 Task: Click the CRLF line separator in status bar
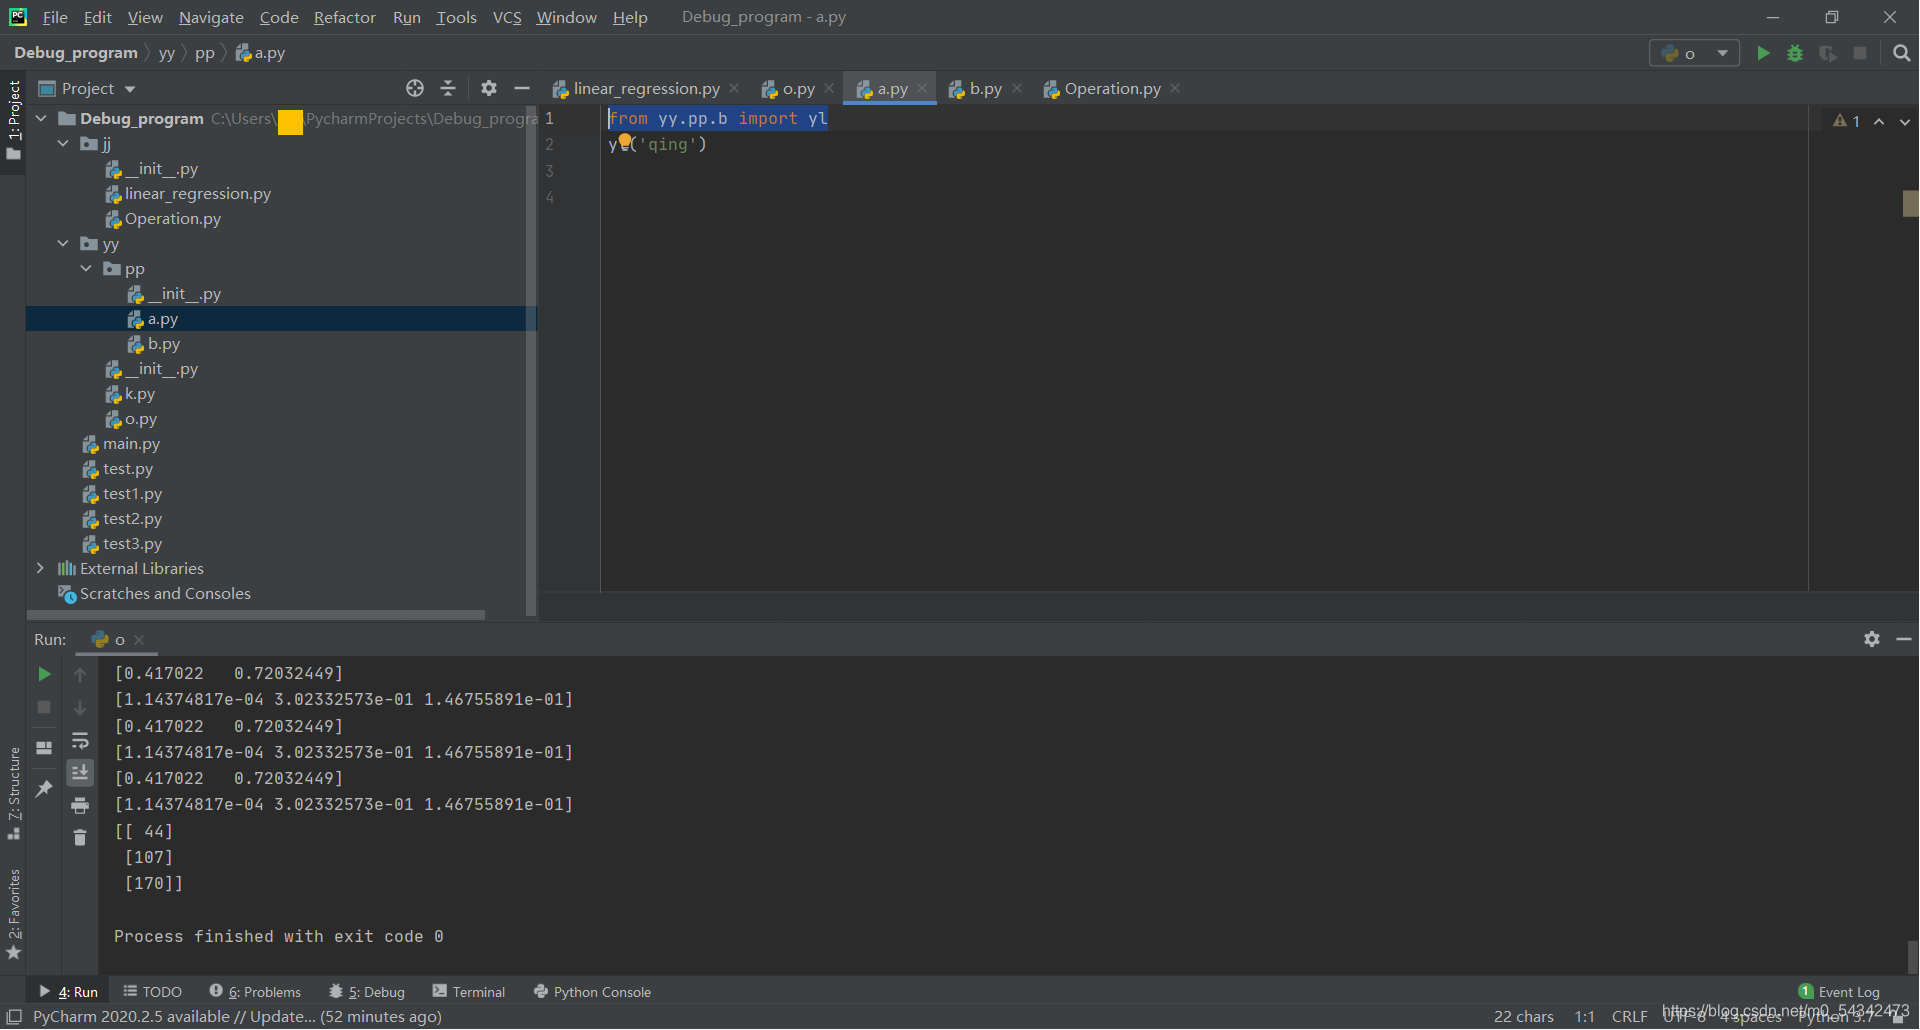coord(1629,1017)
